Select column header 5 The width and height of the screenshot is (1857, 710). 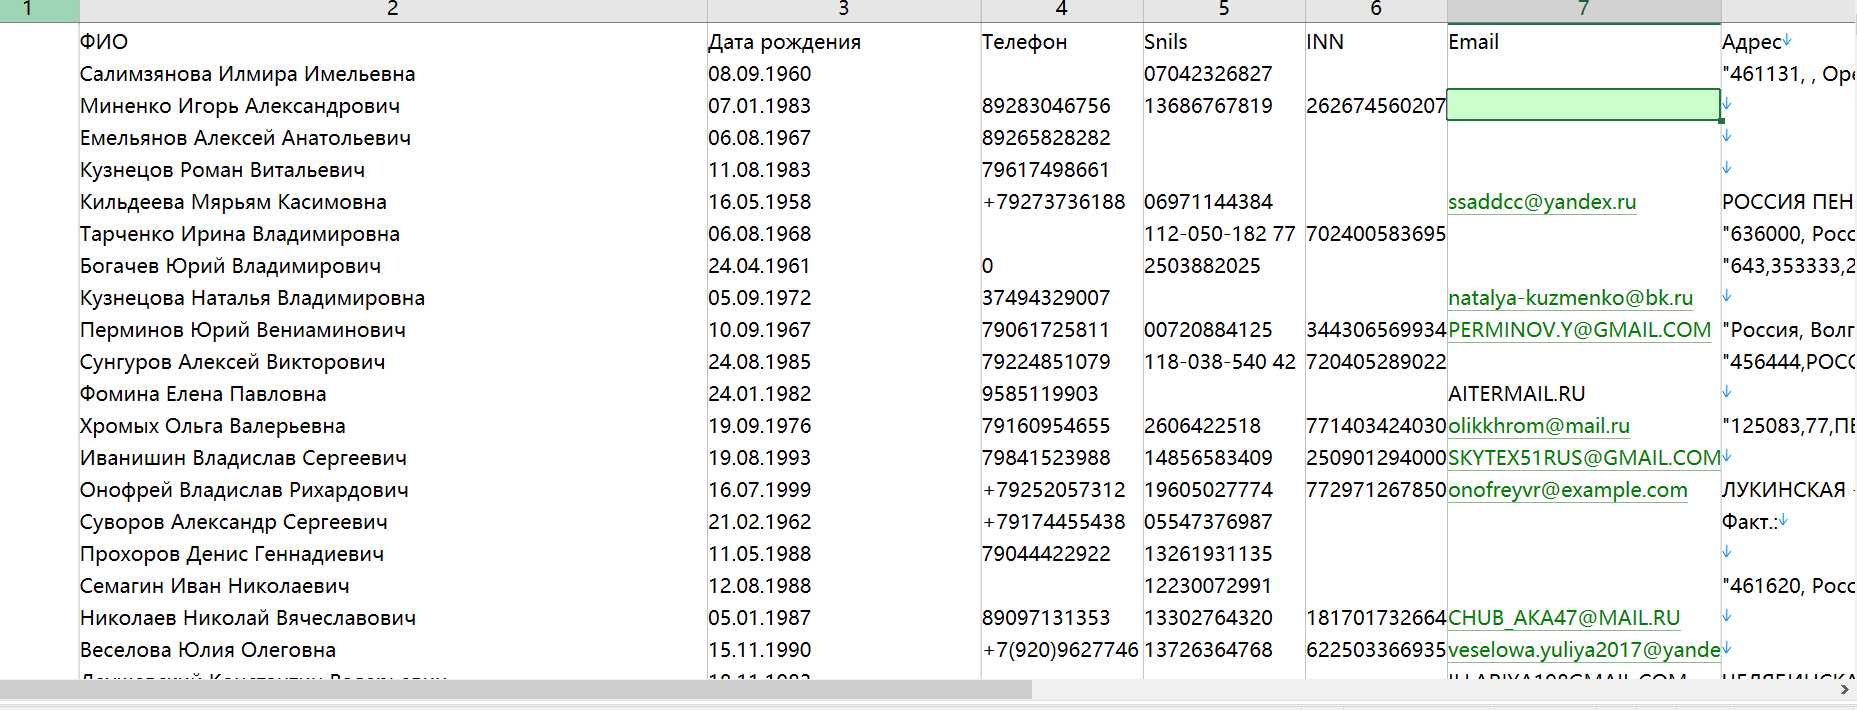point(1224,10)
